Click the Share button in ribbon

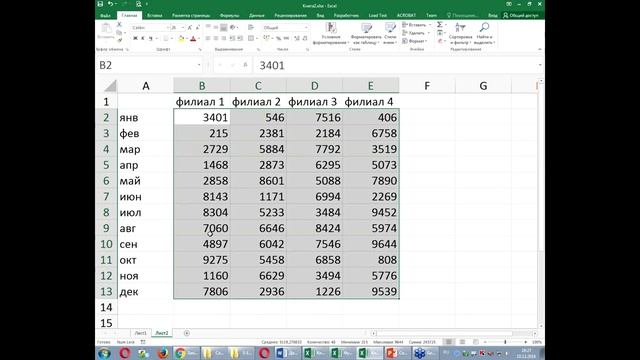(x=521, y=16)
